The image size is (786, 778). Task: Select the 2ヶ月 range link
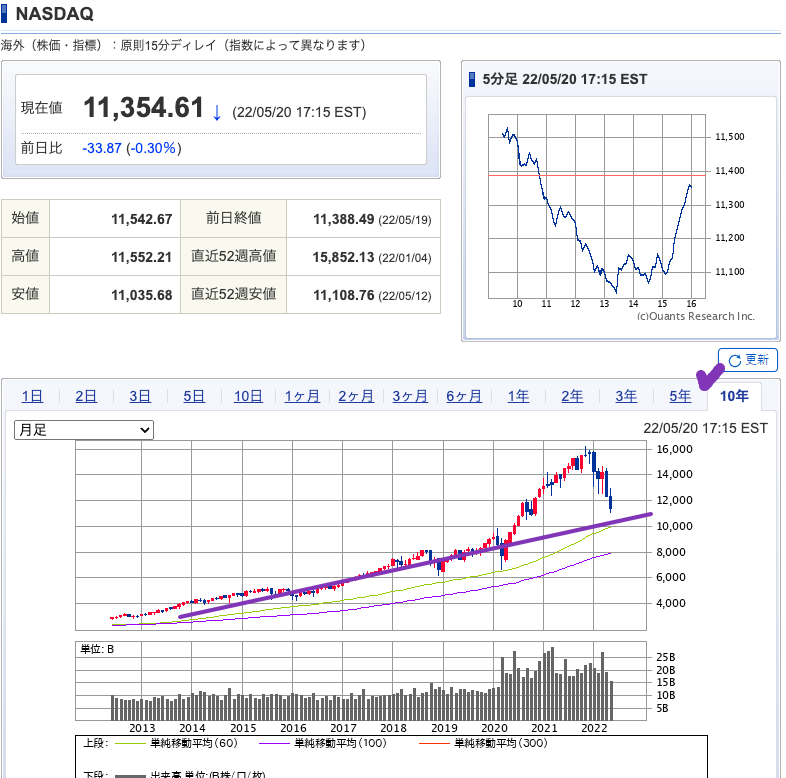pyautogui.click(x=356, y=396)
